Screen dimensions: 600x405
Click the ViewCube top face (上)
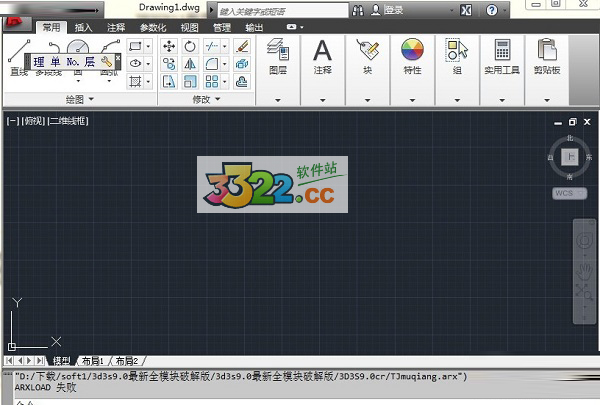569,156
